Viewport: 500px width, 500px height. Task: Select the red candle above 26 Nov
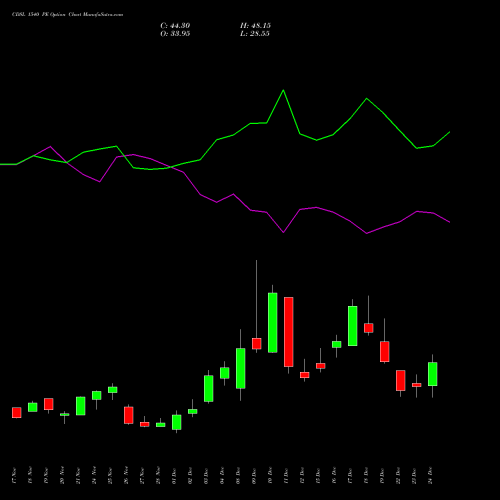[129, 415]
